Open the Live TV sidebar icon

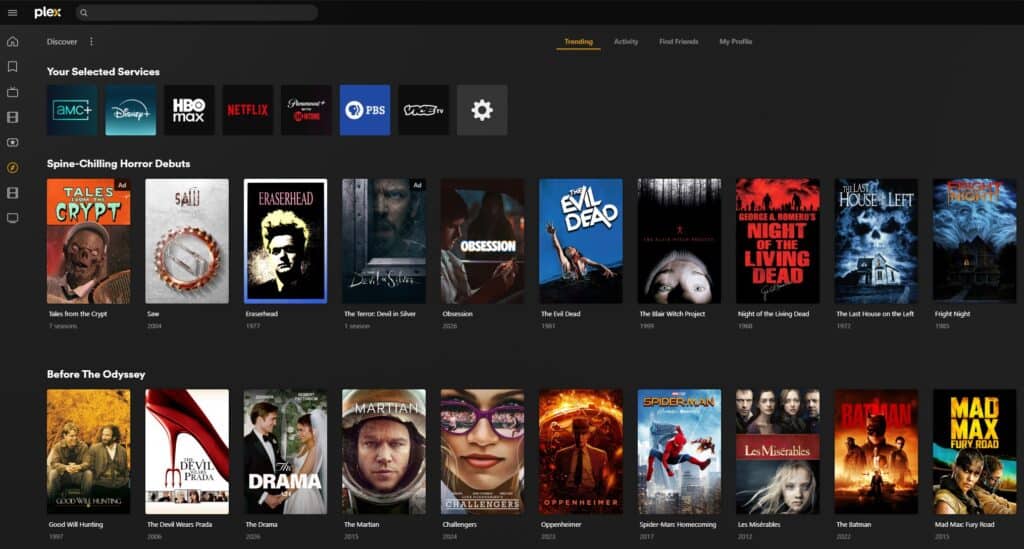12,92
